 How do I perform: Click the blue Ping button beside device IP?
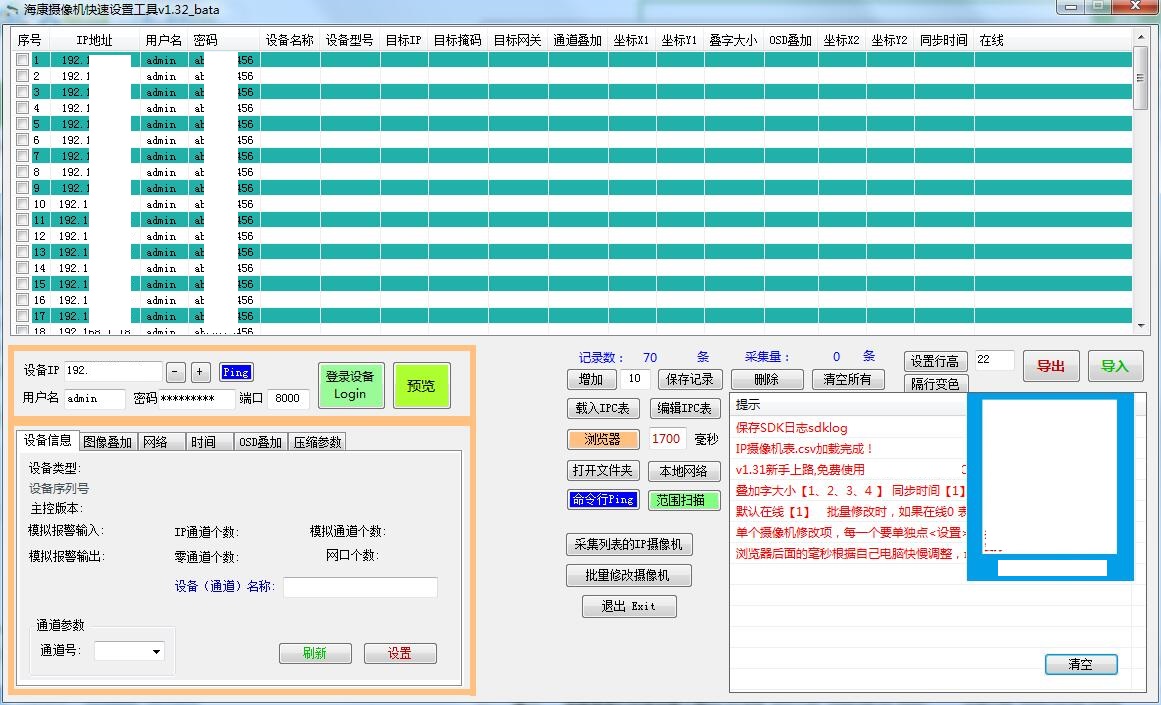[x=236, y=372]
